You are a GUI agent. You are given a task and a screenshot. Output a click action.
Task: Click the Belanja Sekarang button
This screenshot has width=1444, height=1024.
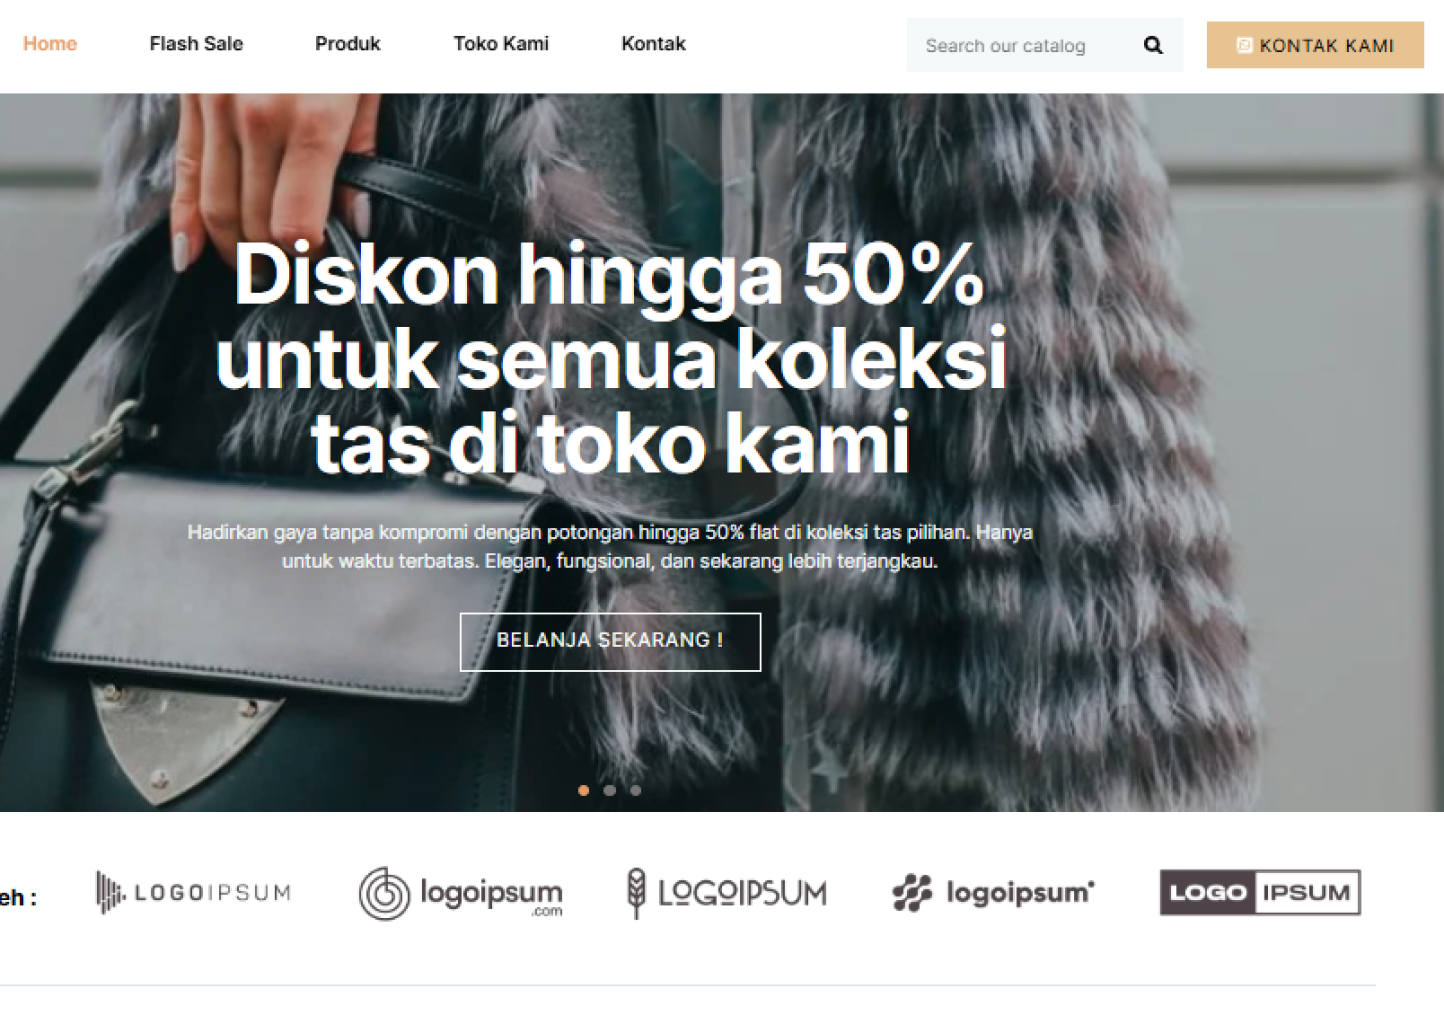pyautogui.click(x=610, y=641)
